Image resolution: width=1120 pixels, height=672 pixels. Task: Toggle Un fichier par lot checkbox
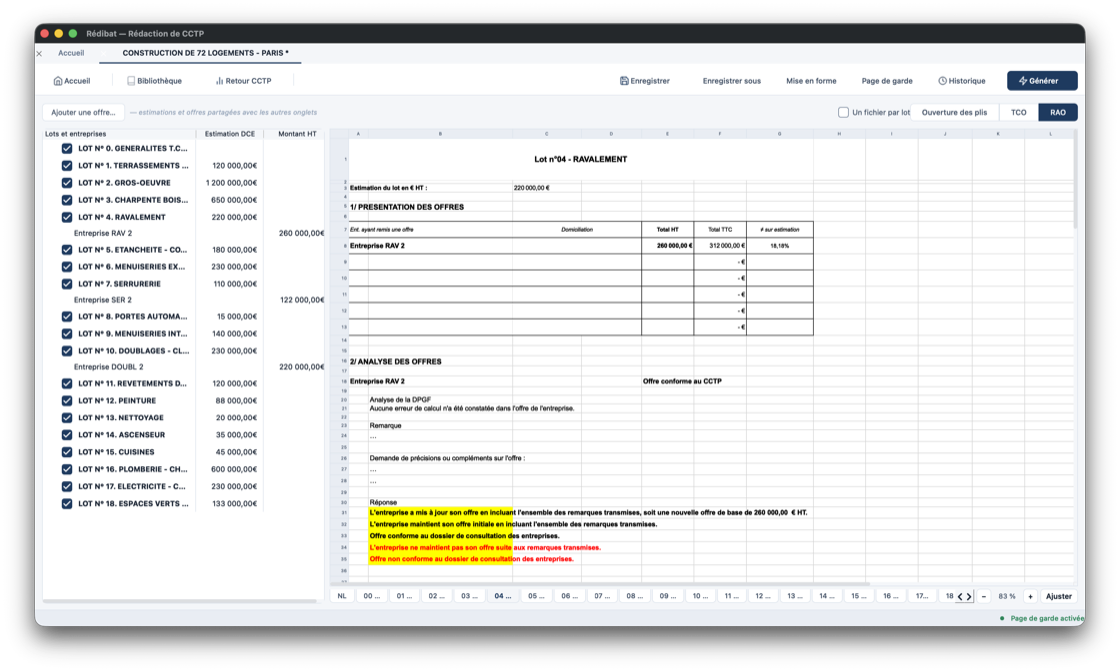coord(844,112)
